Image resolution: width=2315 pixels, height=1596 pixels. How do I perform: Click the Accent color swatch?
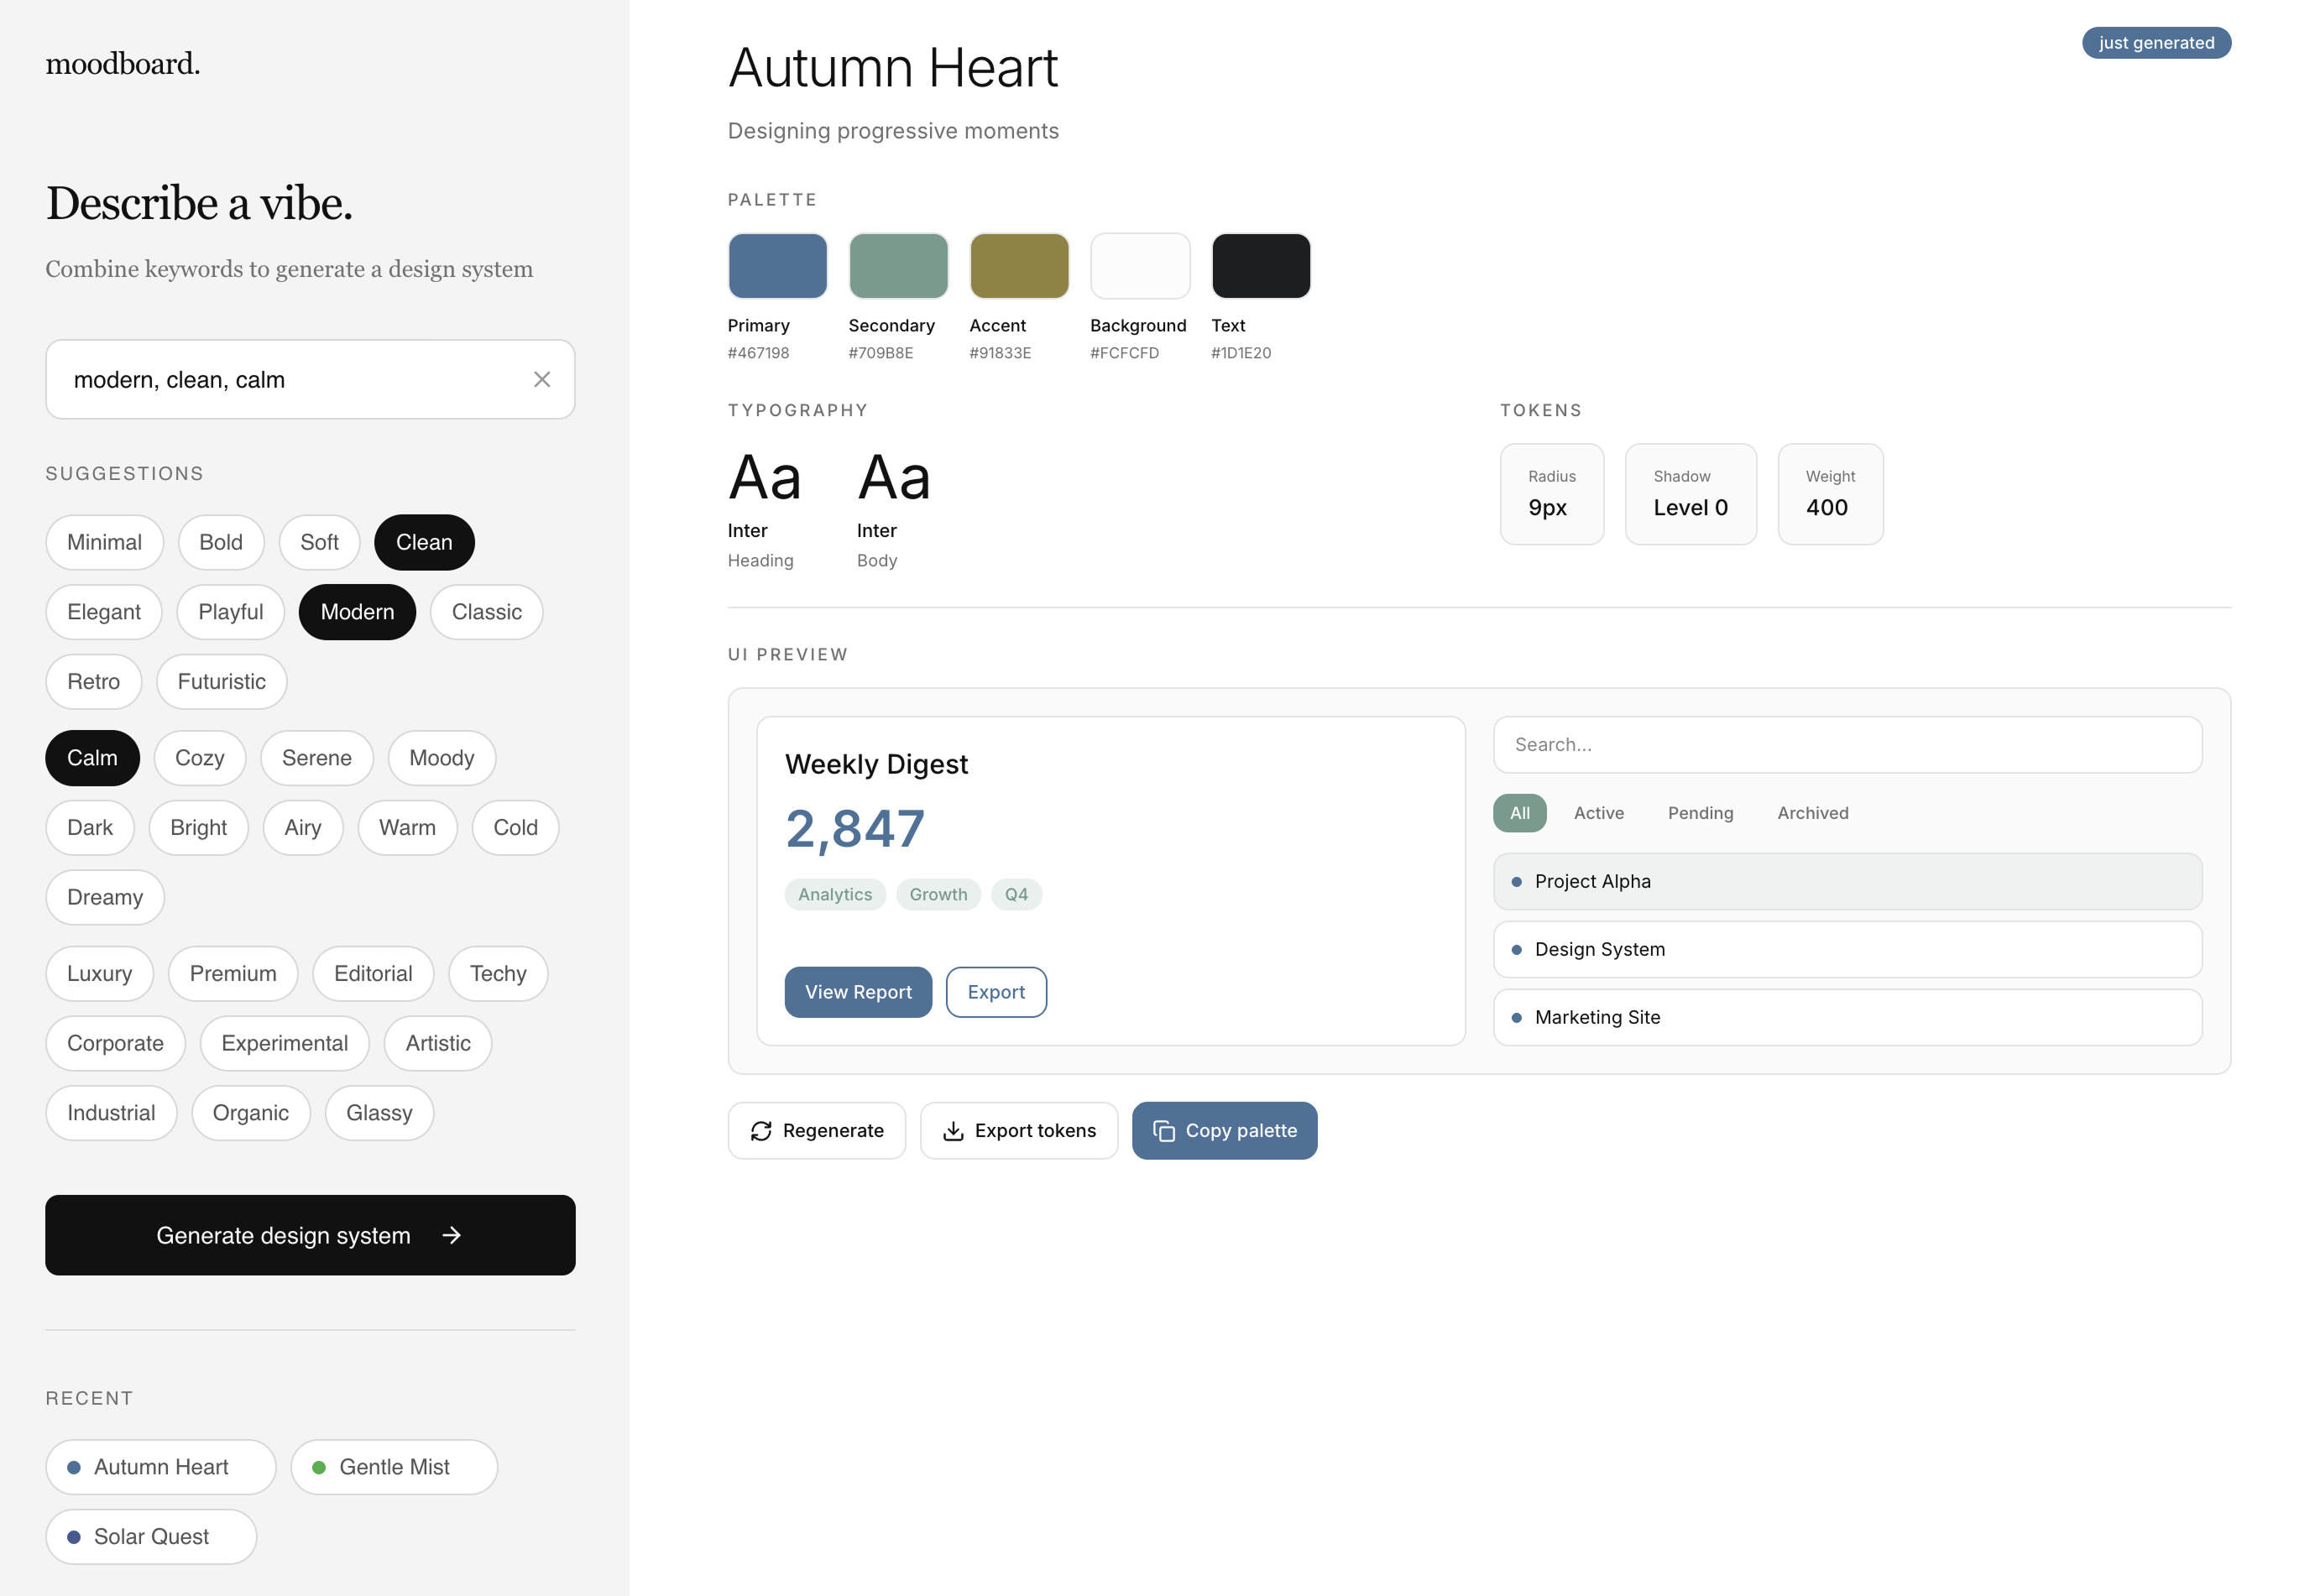pyautogui.click(x=1018, y=265)
